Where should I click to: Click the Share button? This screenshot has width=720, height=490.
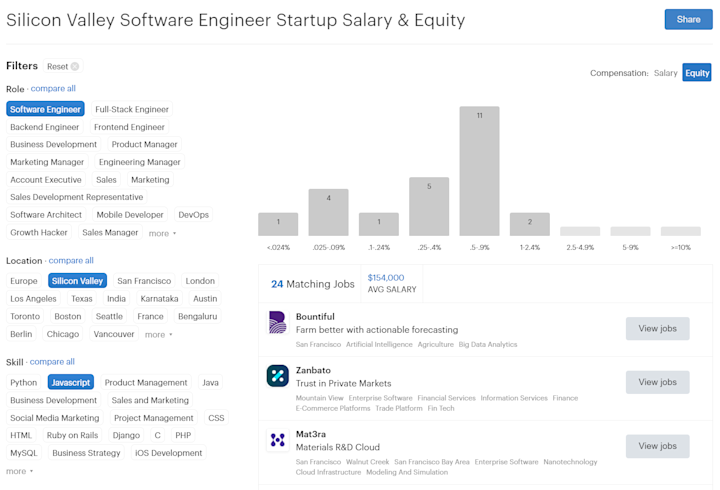688,19
